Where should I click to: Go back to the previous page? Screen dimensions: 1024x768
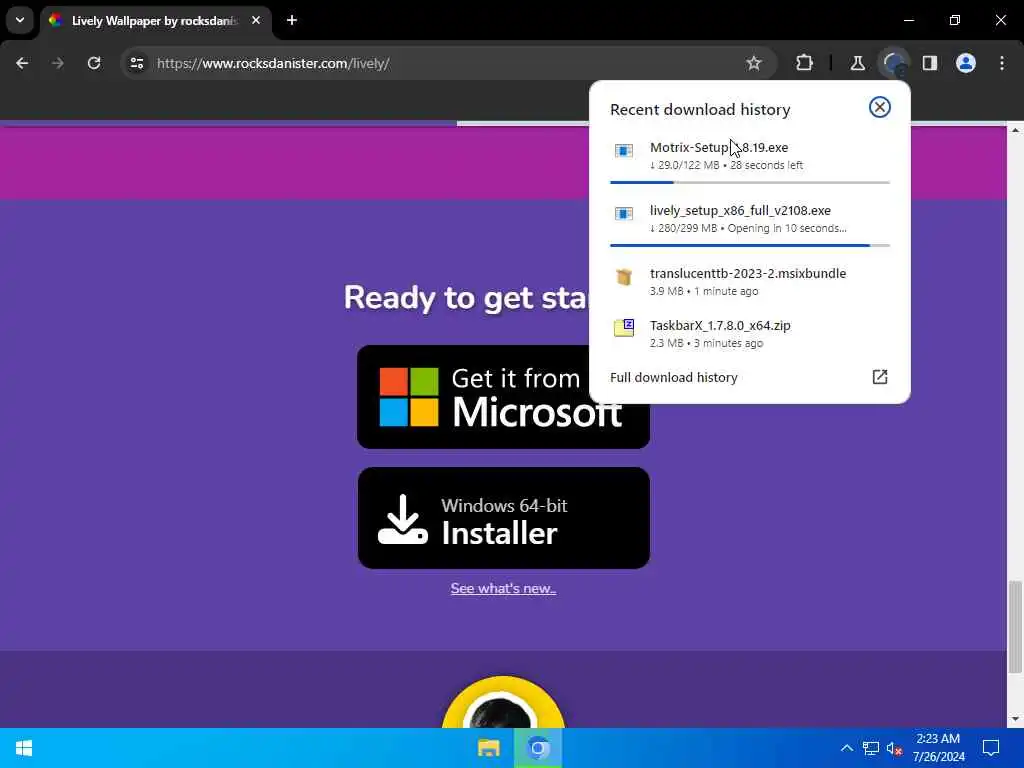[x=22, y=63]
